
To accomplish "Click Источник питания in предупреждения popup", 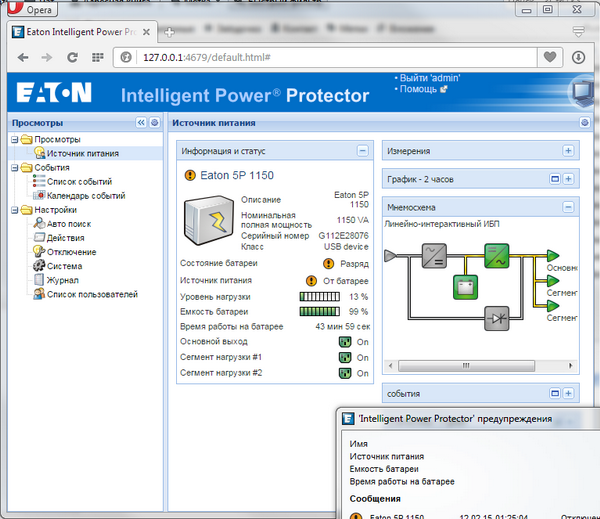I will [386, 456].
